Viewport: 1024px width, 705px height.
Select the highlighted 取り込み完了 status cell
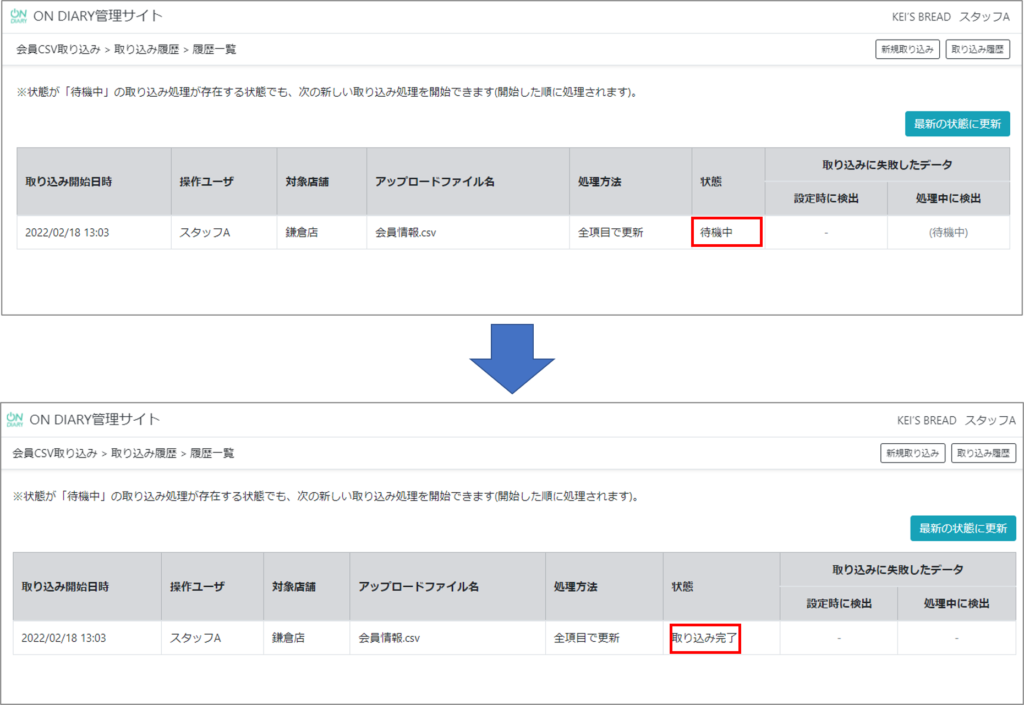coord(705,637)
